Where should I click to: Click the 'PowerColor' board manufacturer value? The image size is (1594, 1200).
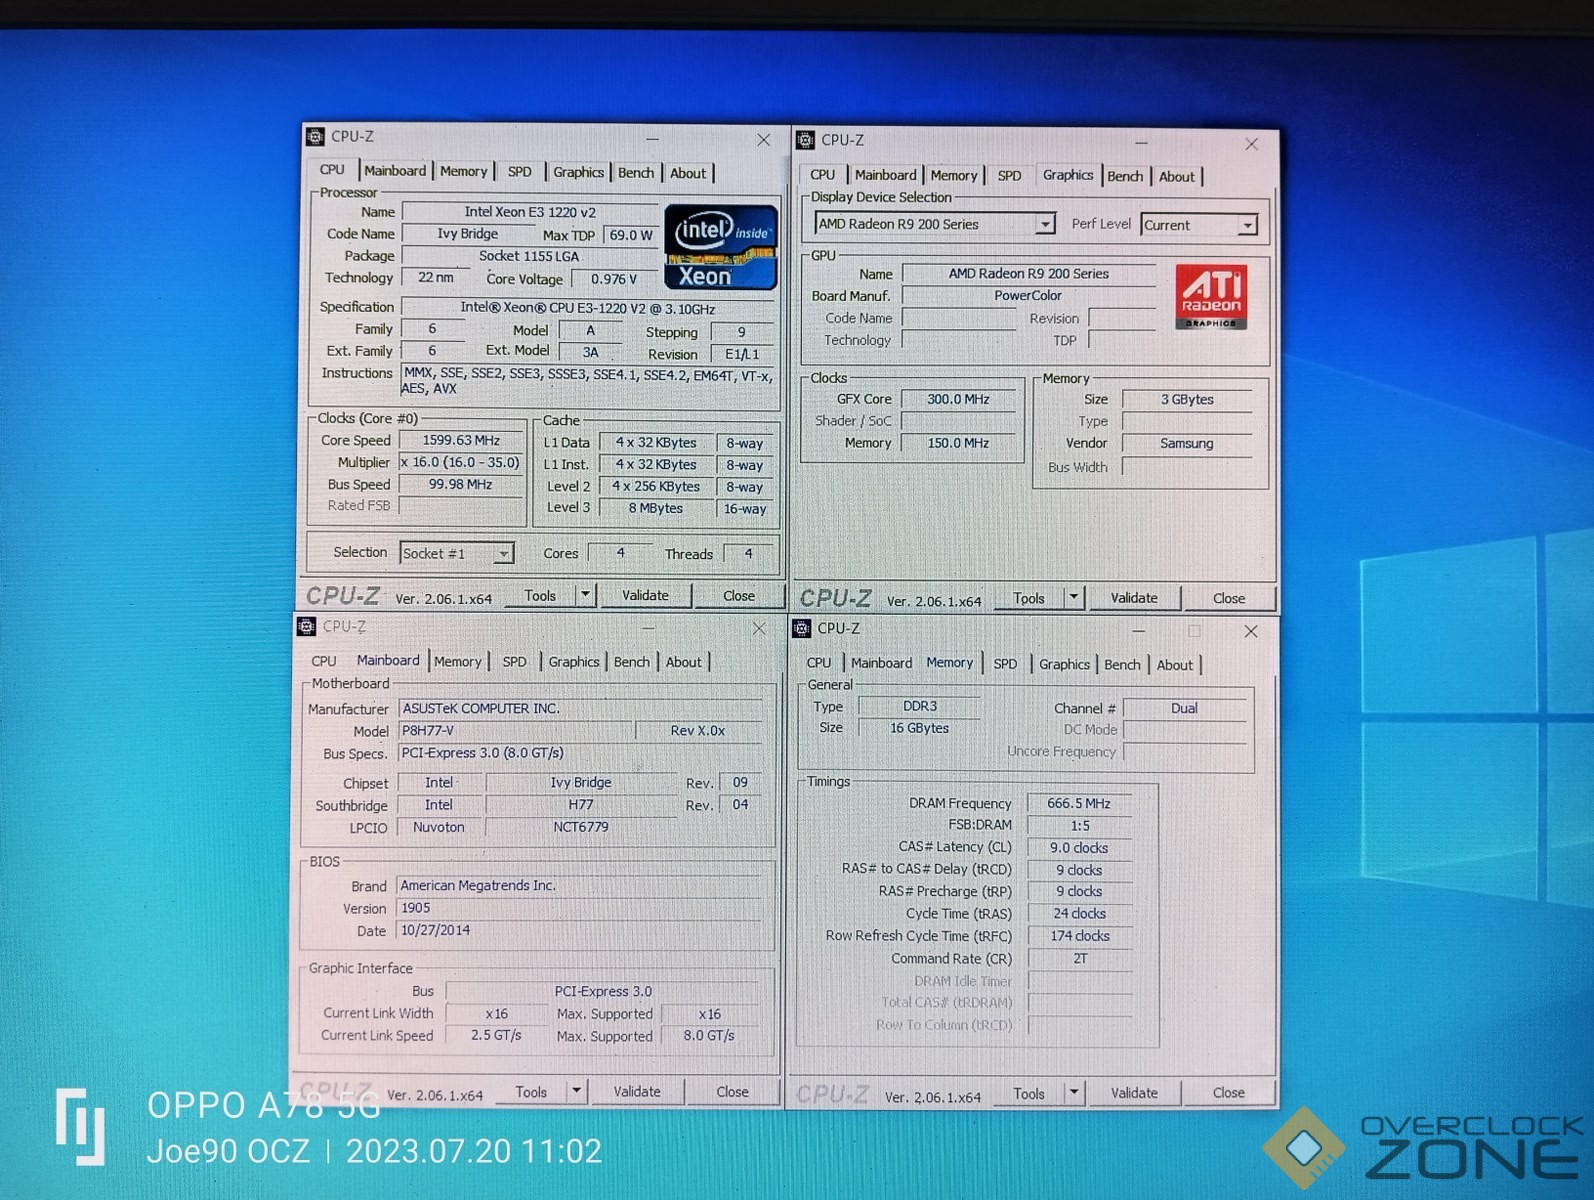(1028, 295)
